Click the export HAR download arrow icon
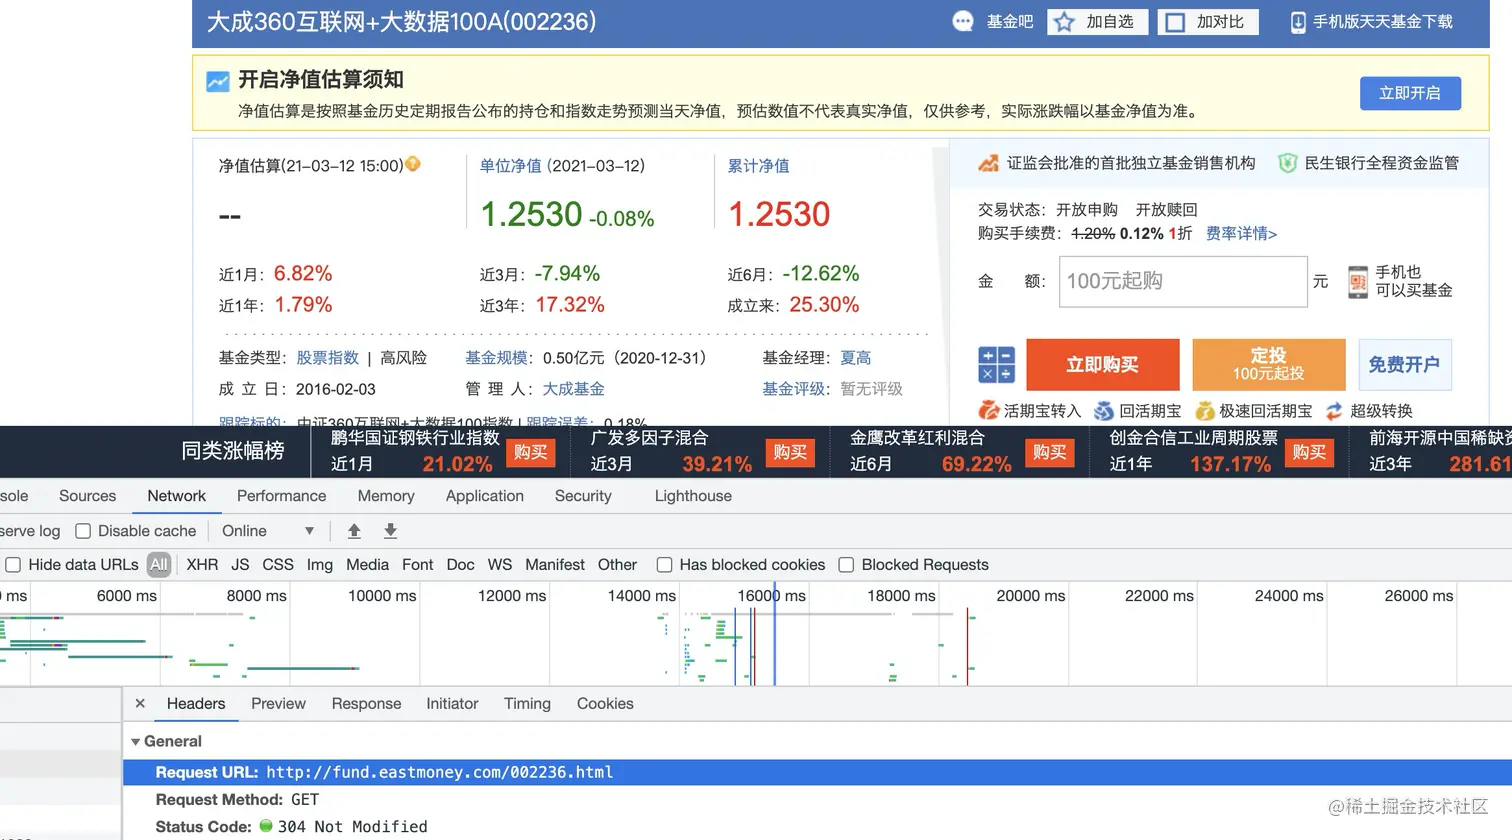The image size is (1512, 840). click(390, 531)
